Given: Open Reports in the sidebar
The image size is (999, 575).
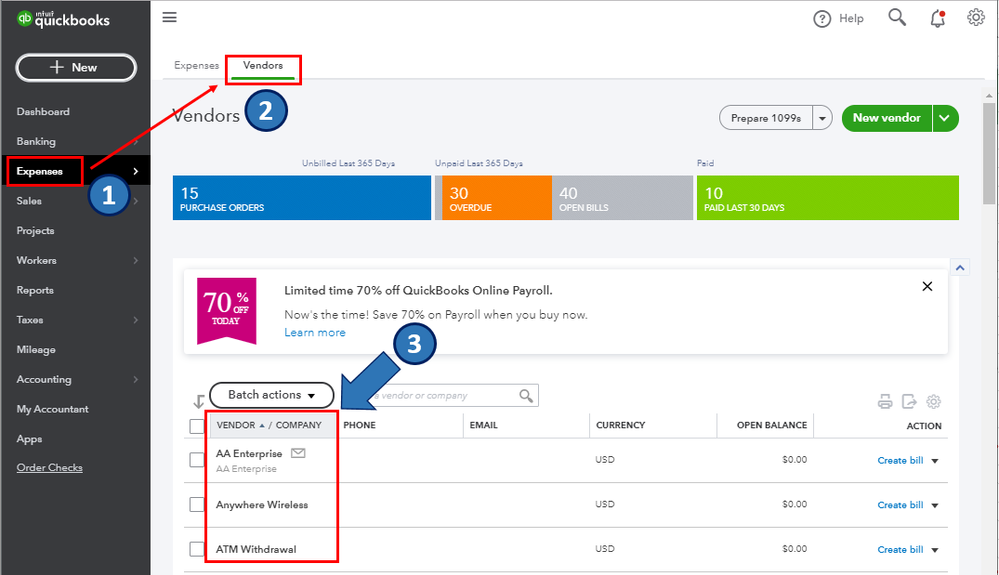Looking at the screenshot, I should pyautogui.click(x=35, y=290).
